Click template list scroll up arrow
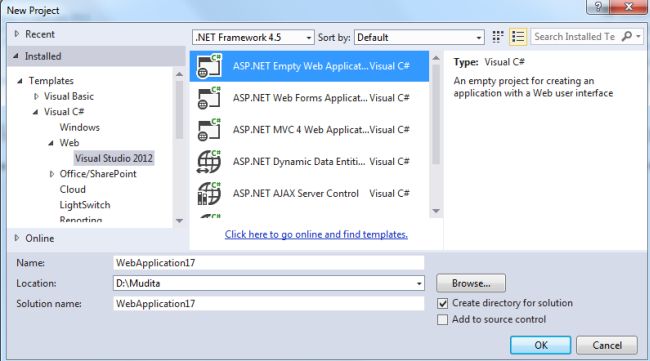 coord(436,58)
